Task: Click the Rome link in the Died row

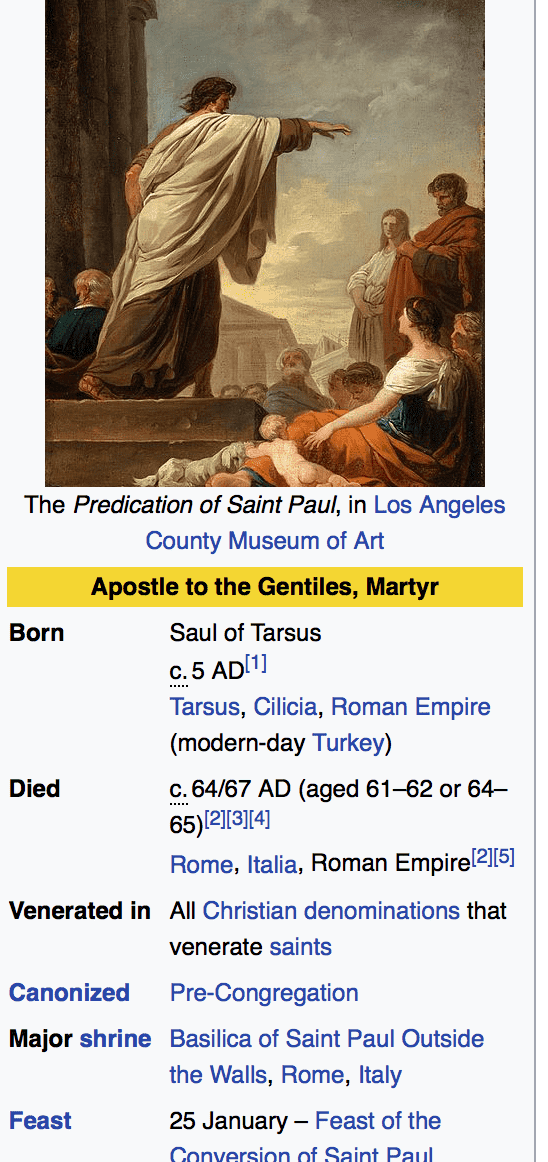Action: click(x=201, y=864)
